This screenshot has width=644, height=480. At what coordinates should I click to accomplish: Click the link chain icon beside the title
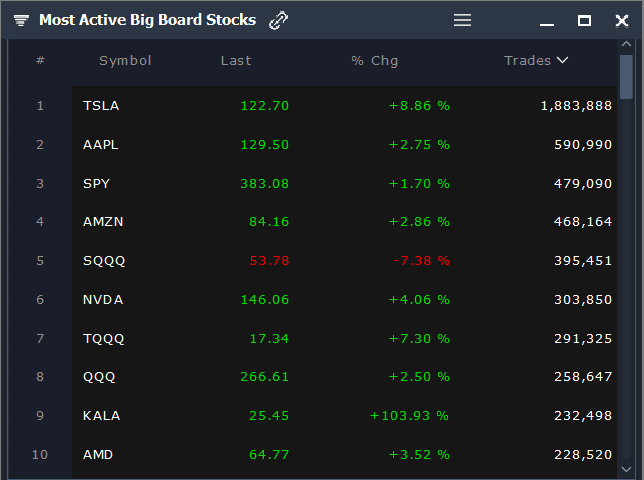pos(279,21)
